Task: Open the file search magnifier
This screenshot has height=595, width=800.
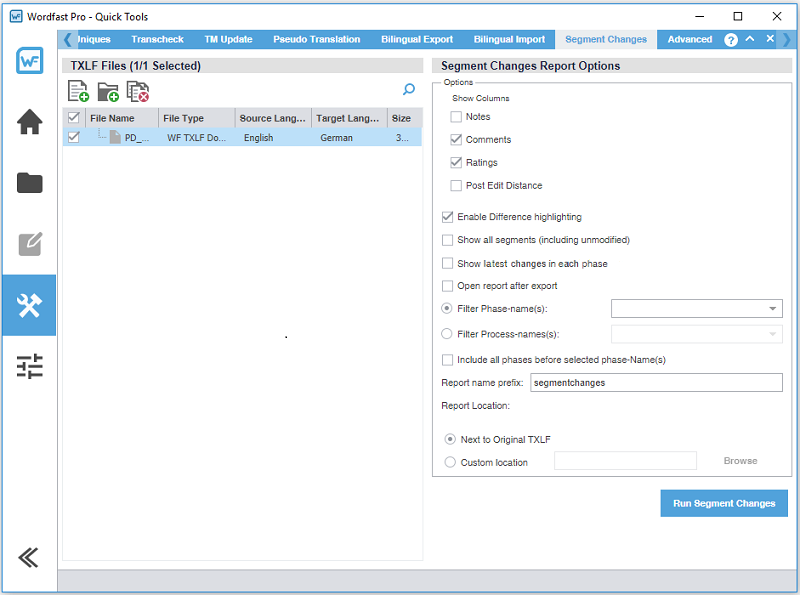Action: pos(408,89)
